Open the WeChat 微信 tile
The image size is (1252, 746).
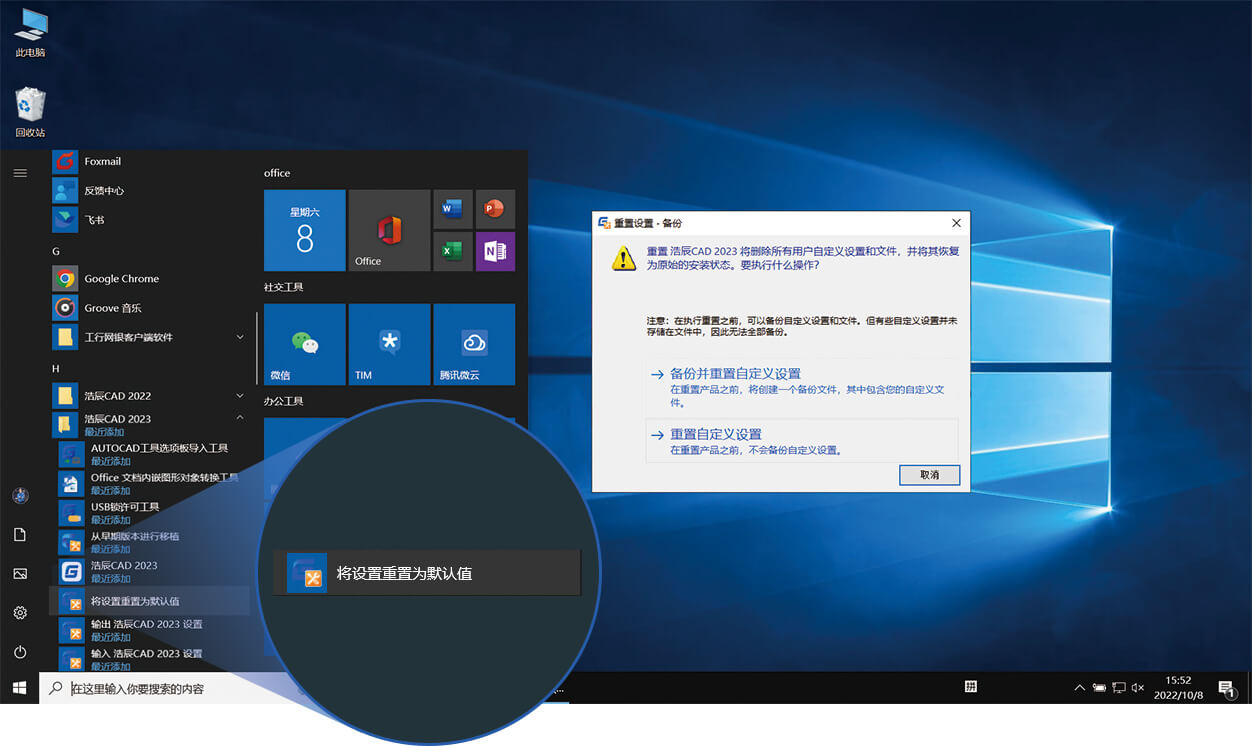point(304,343)
